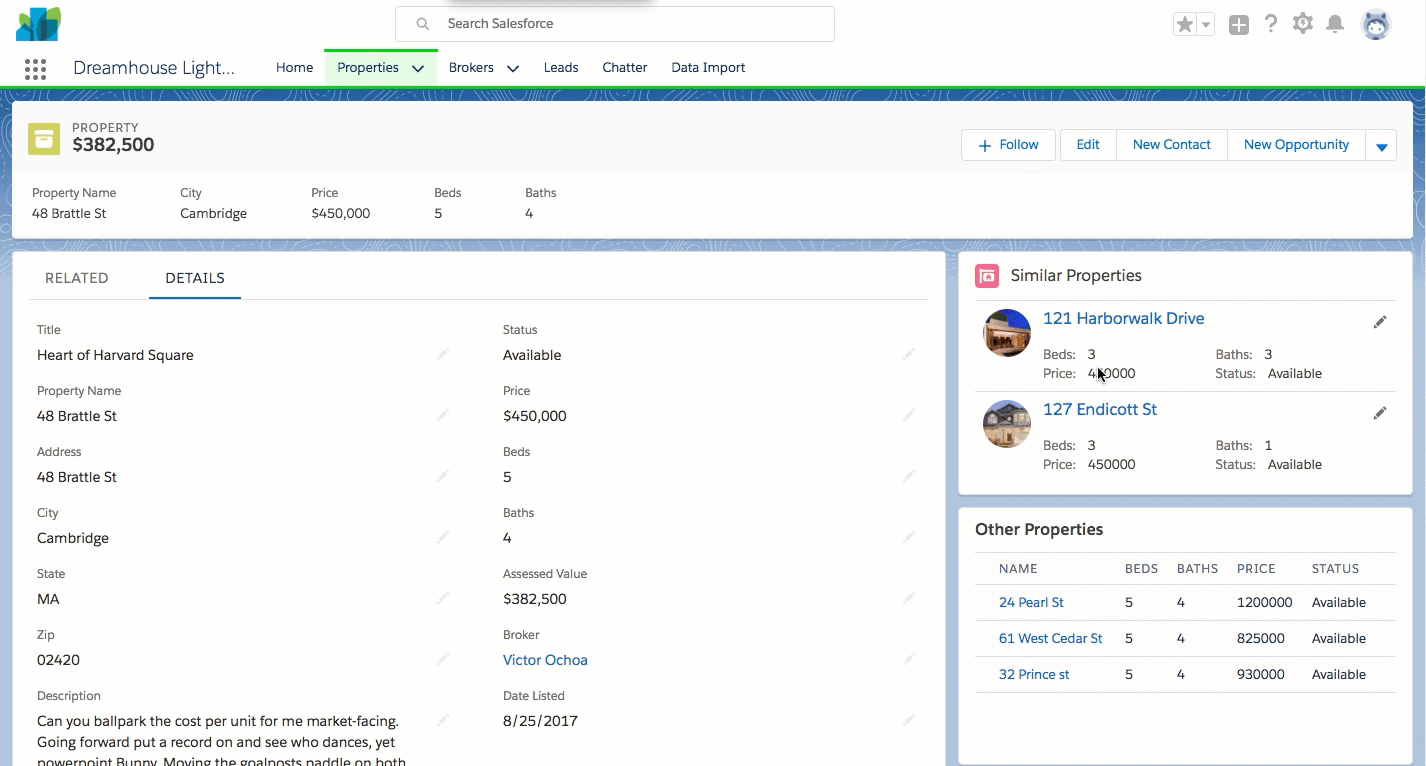Click the price value 825000

tap(1261, 638)
